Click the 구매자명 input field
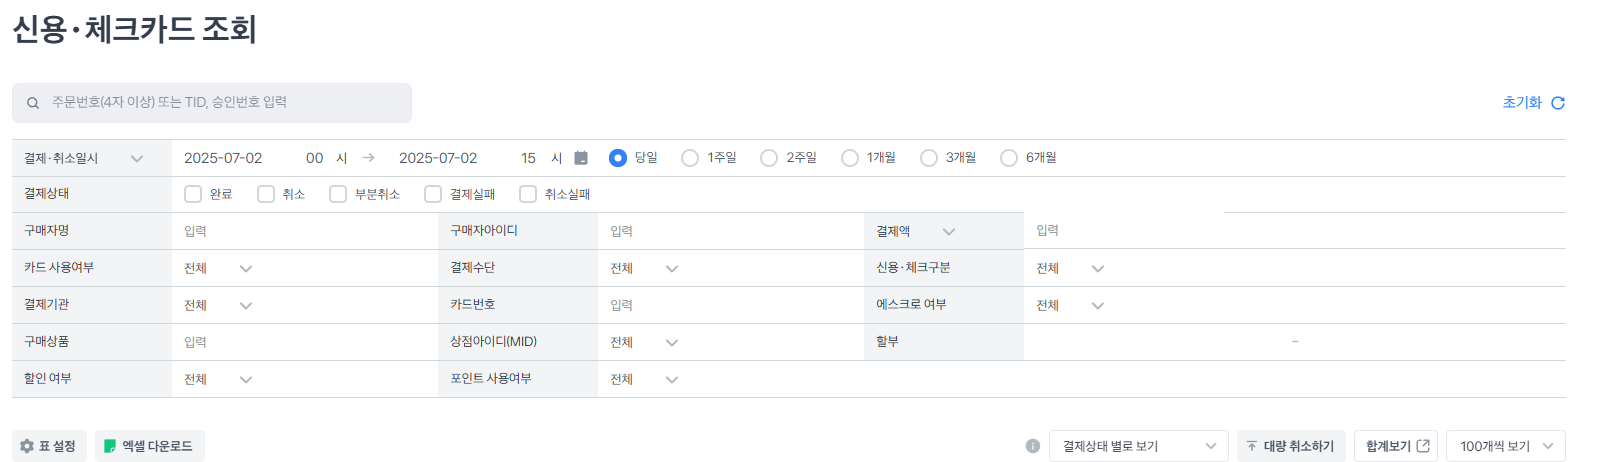 pyautogui.click(x=304, y=231)
